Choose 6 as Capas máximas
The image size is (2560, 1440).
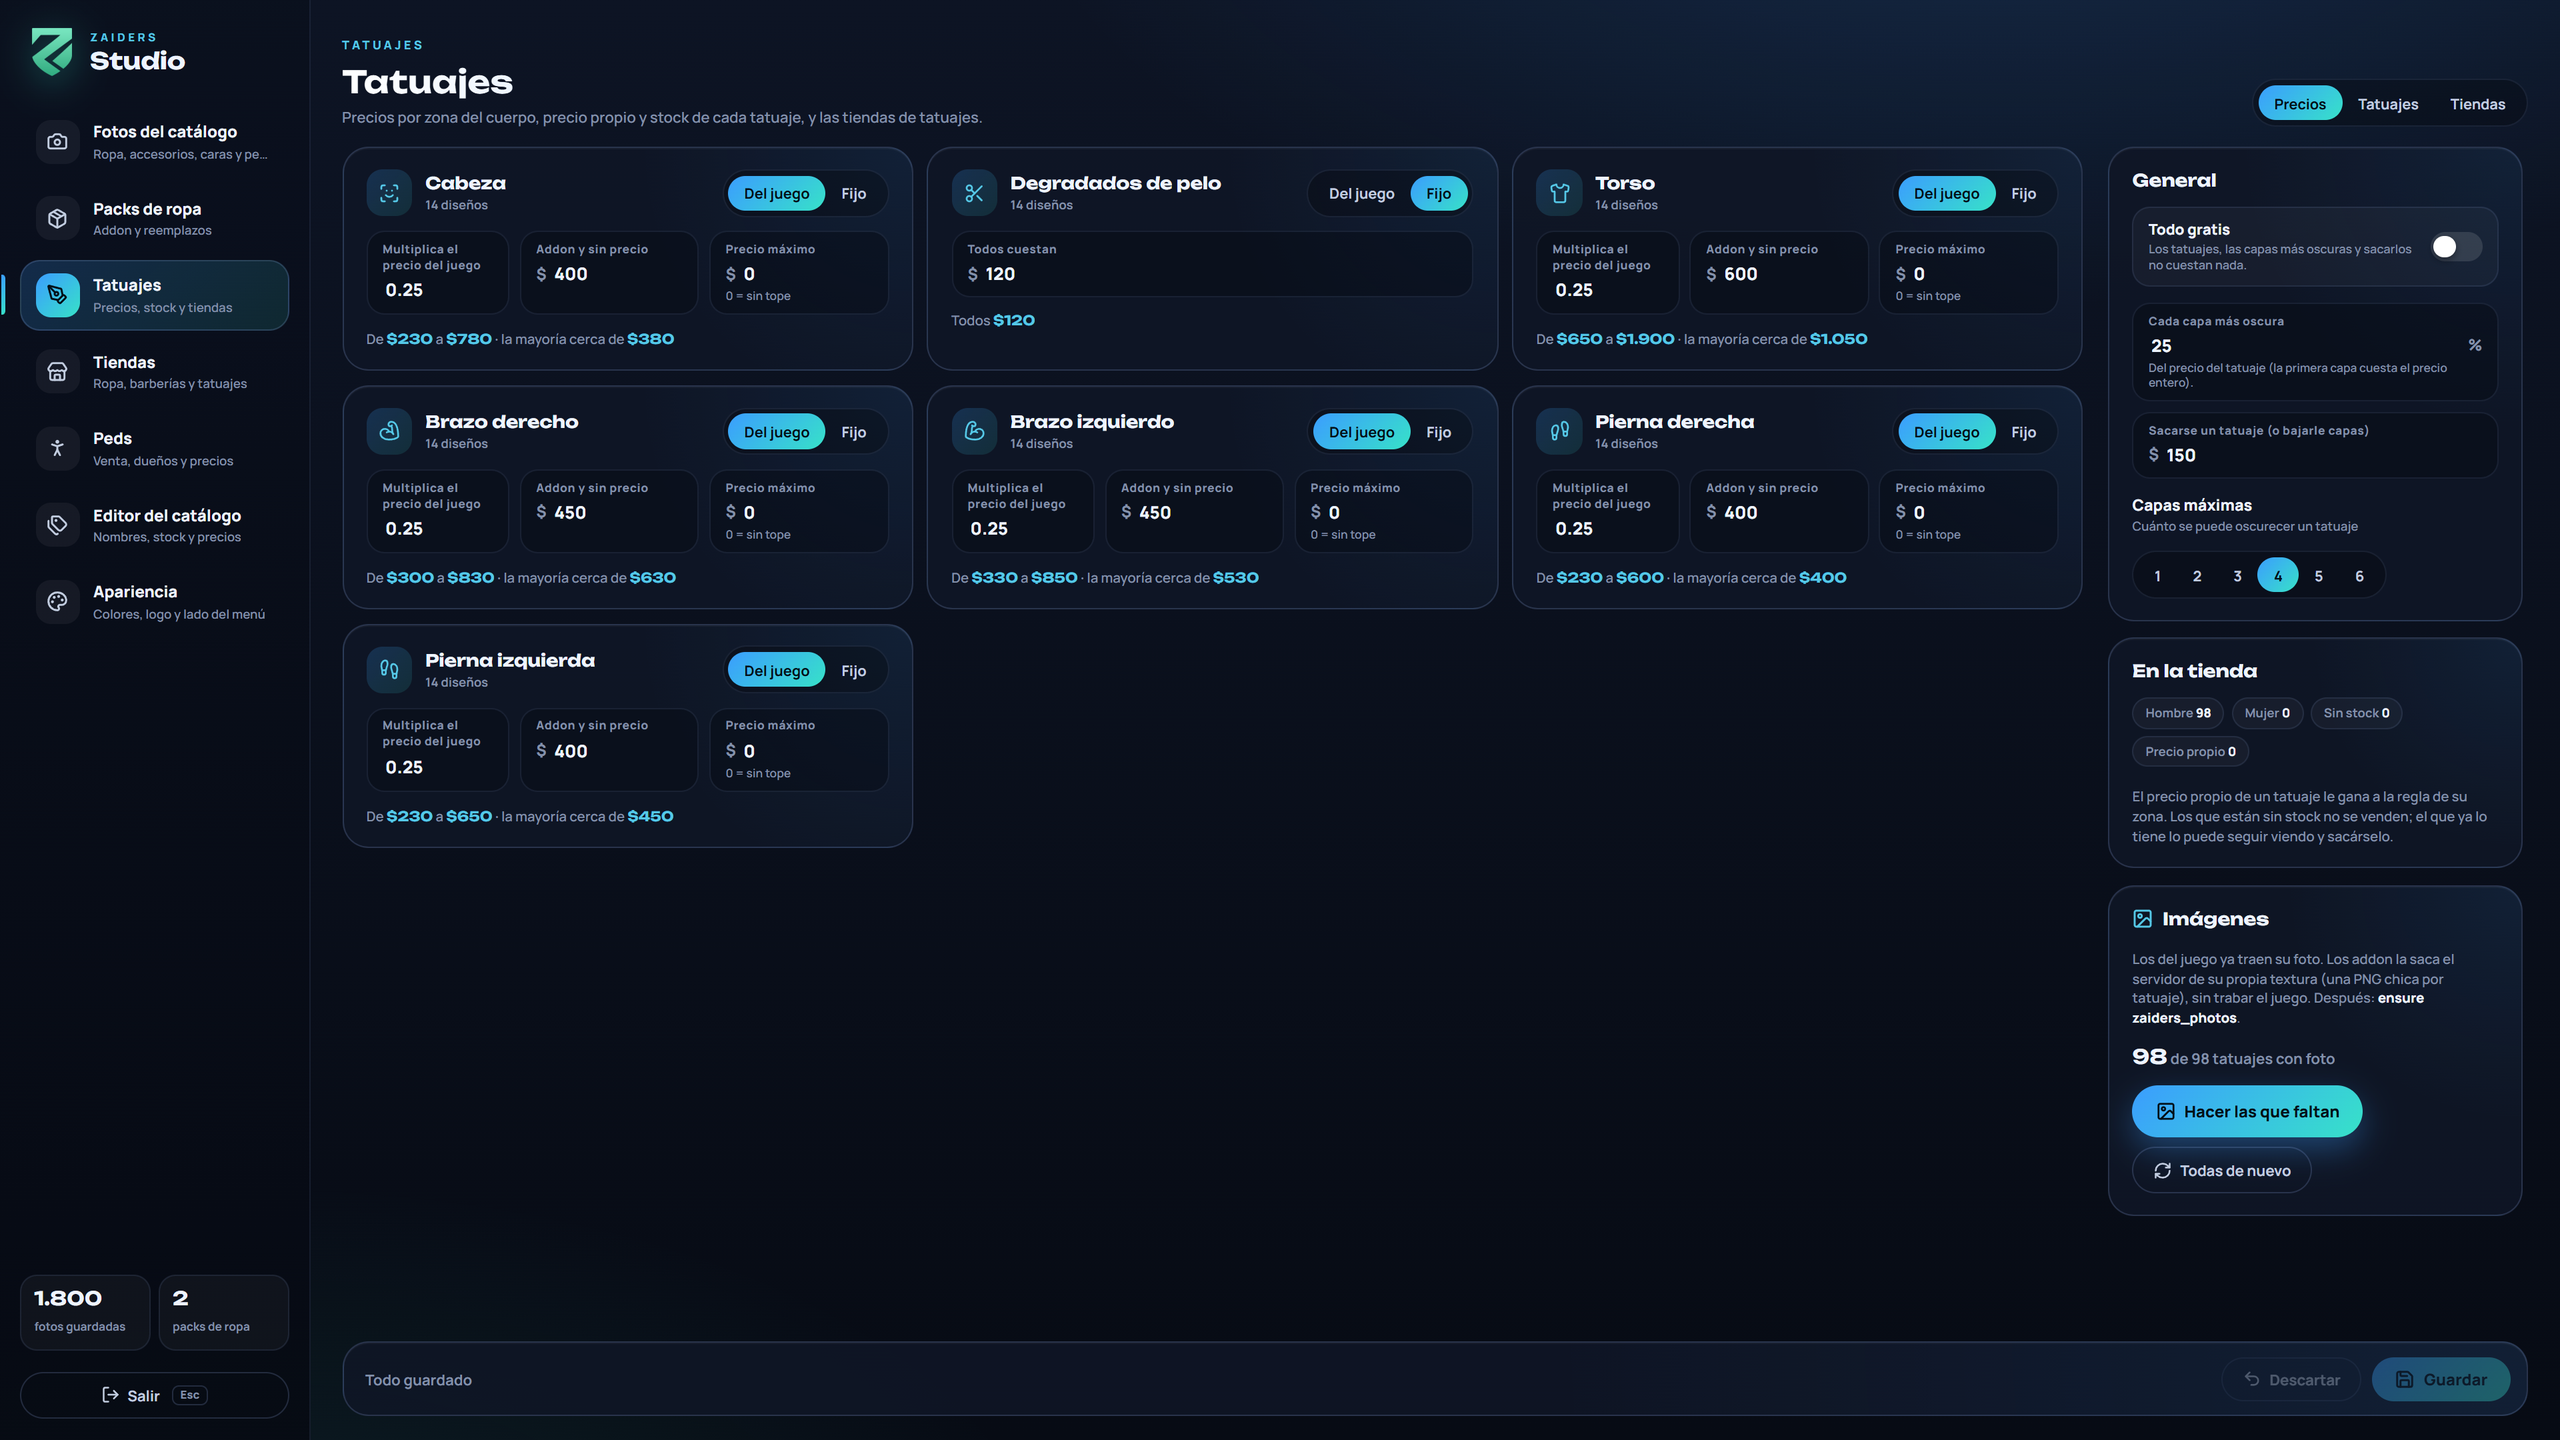[2359, 576]
